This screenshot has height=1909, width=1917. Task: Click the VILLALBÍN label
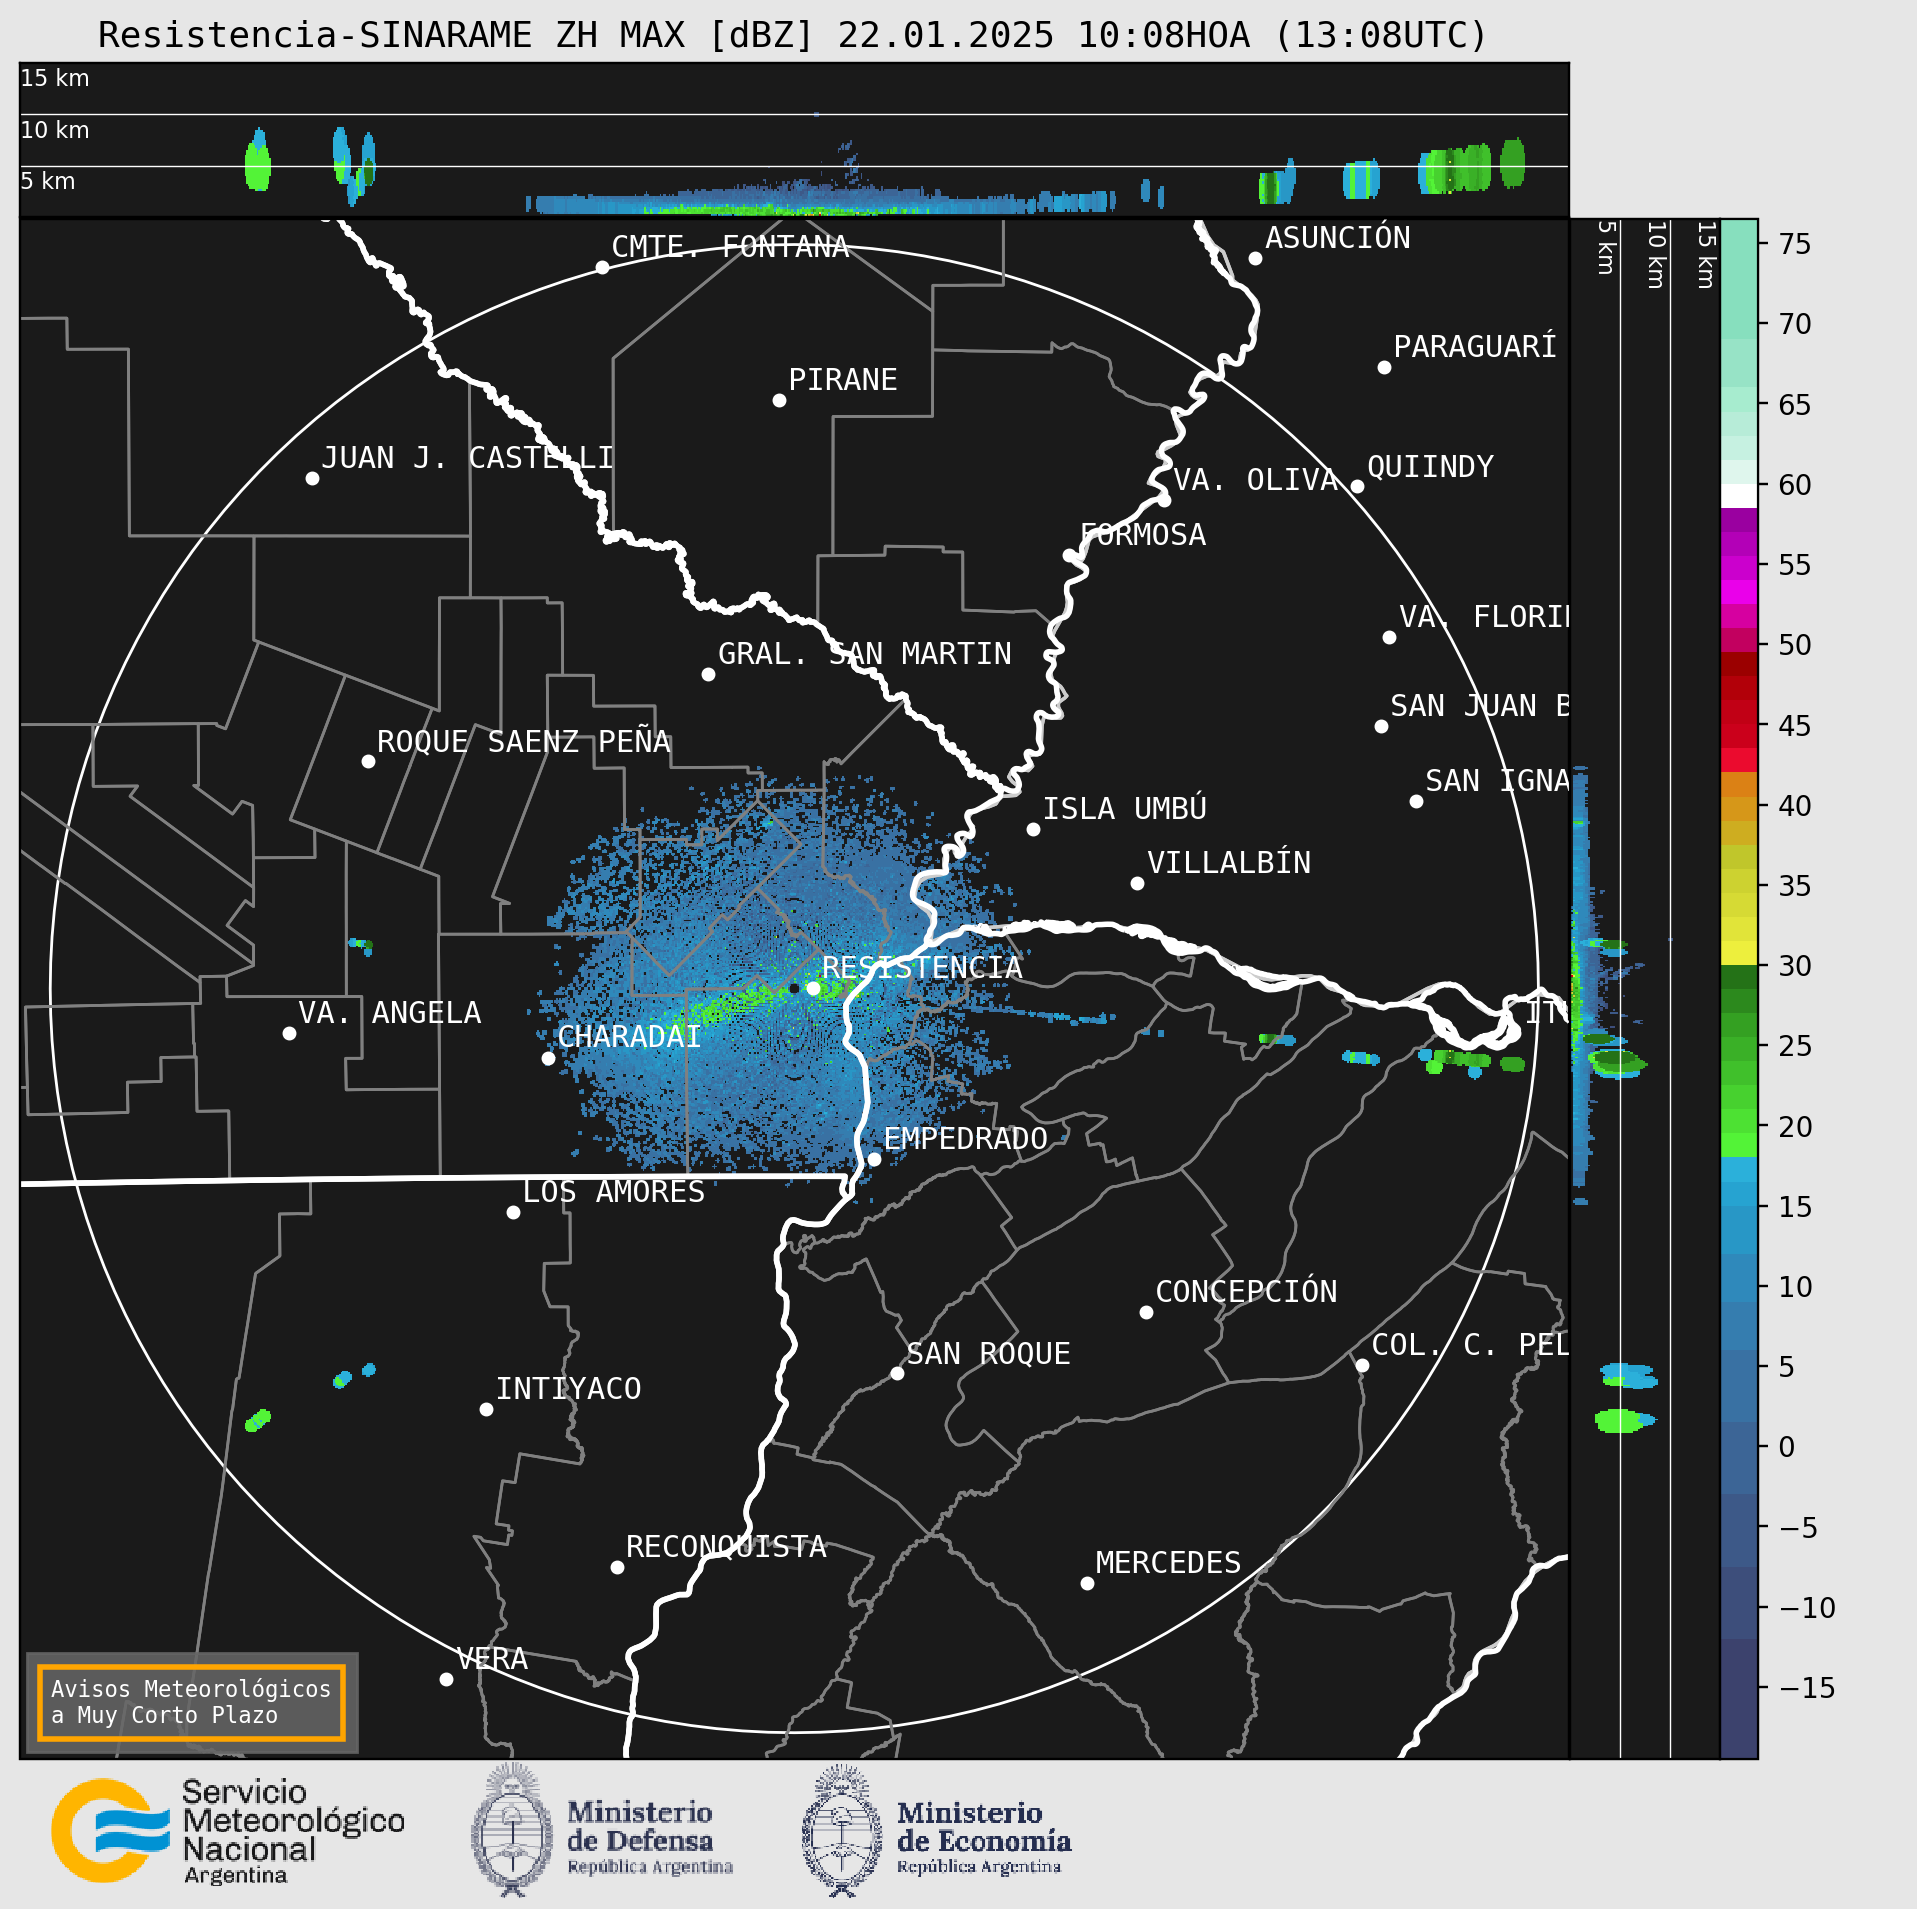coord(1229,863)
